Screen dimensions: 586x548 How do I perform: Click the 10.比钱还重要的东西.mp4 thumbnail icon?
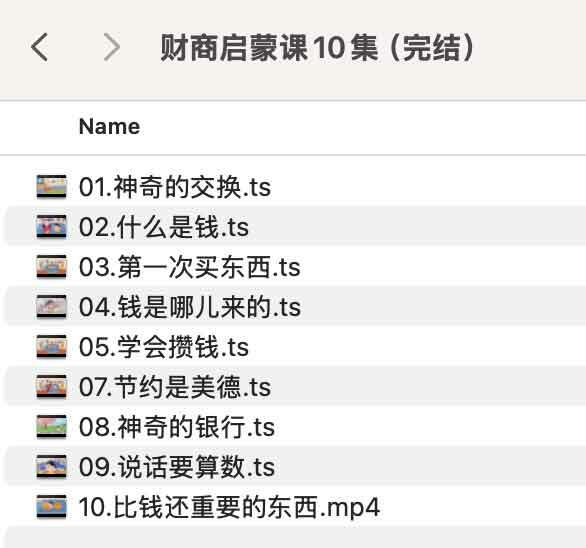[x=52, y=507]
